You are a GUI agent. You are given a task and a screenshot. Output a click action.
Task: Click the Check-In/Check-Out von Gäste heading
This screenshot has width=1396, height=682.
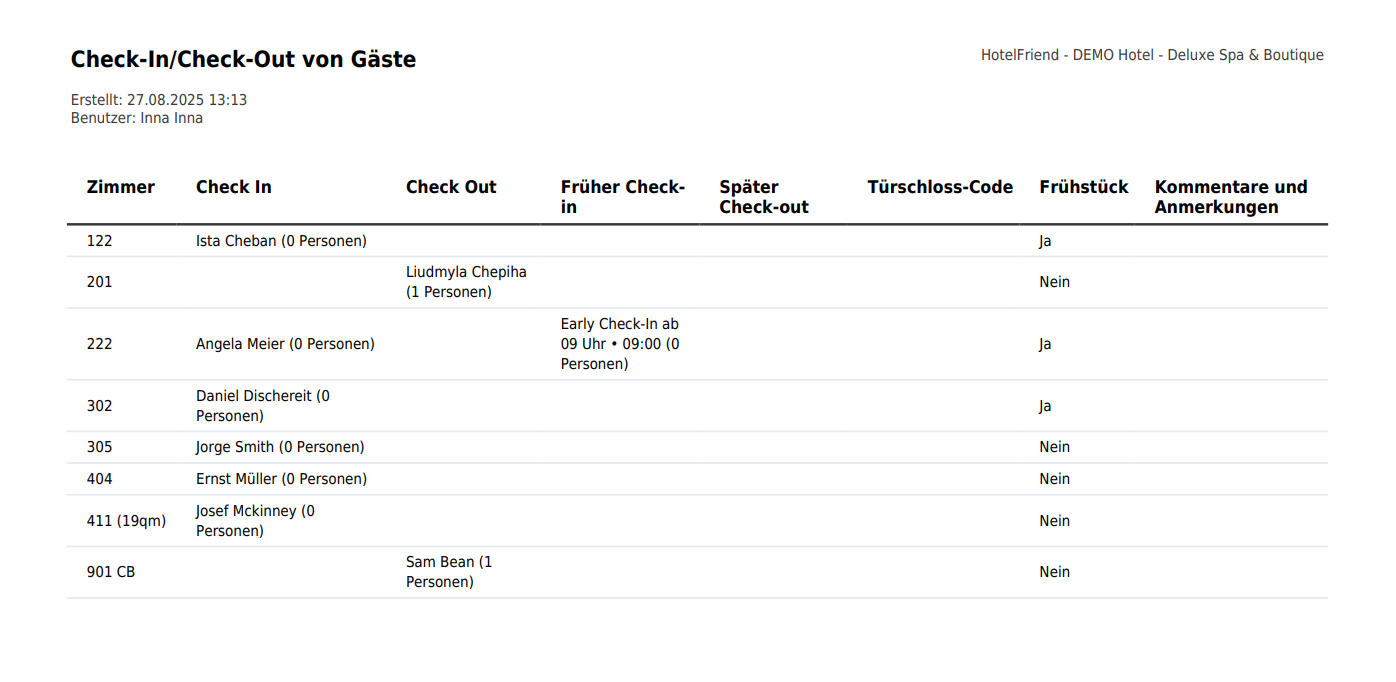coord(243,59)
